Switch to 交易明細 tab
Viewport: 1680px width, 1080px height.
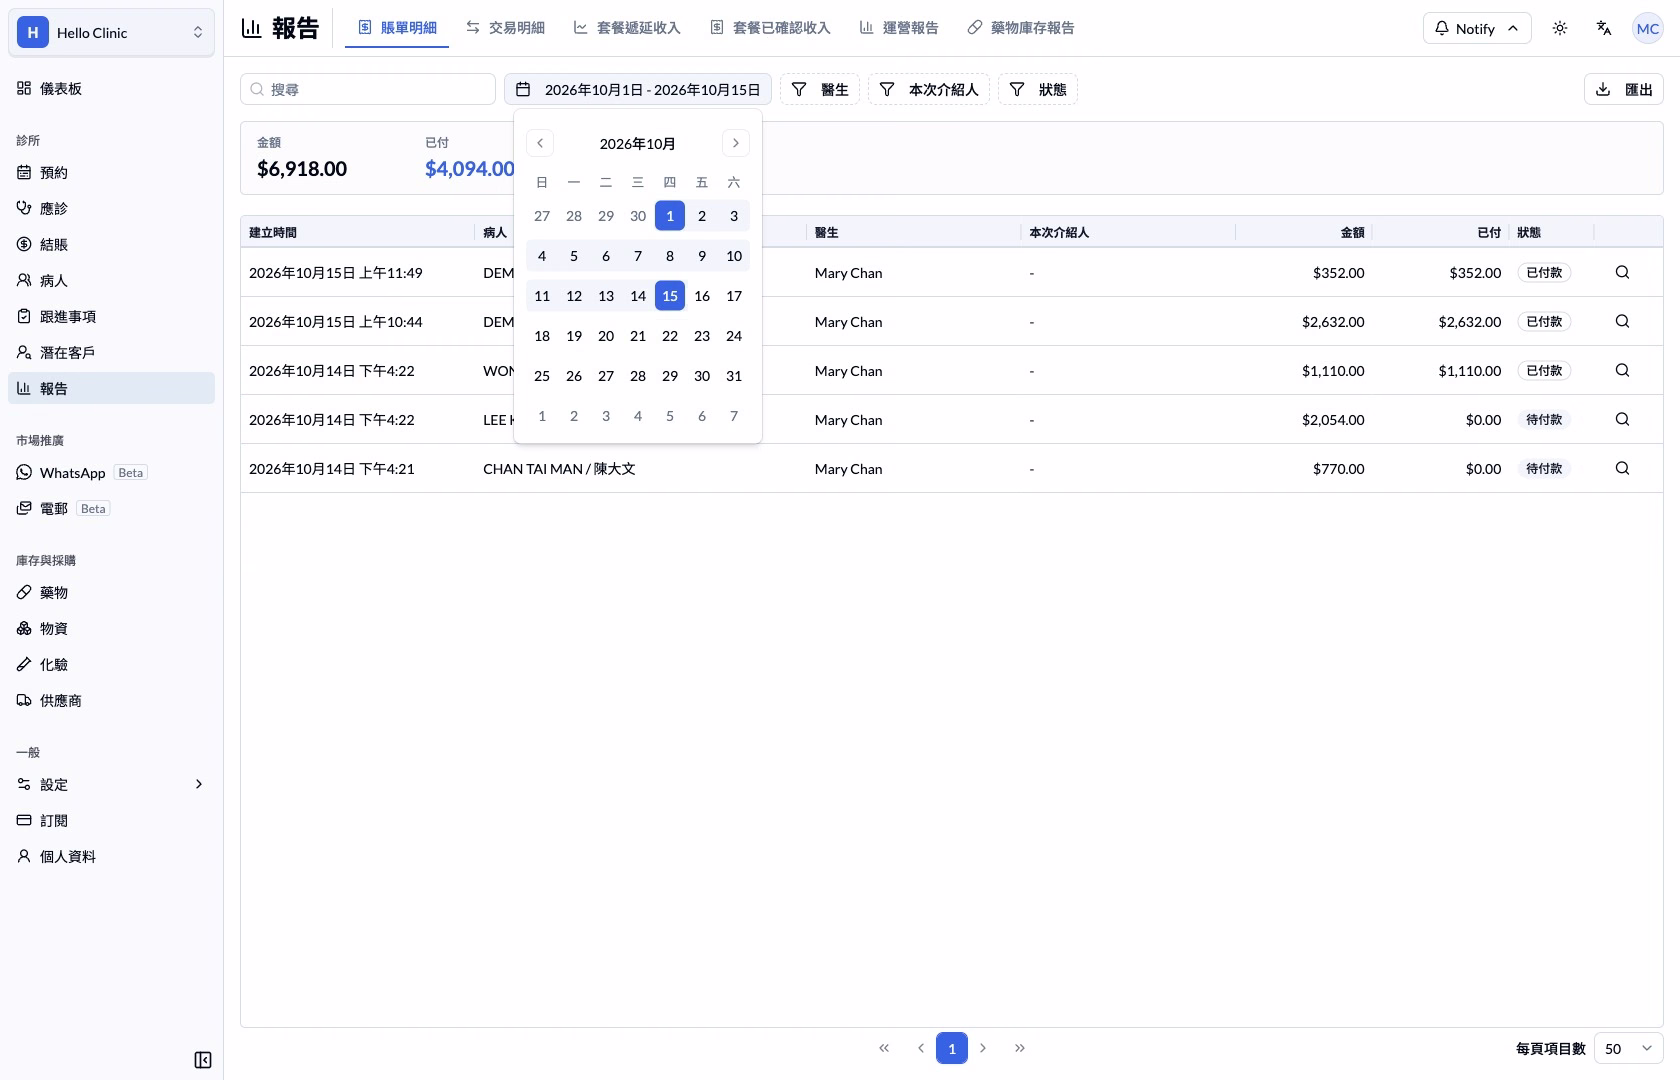pyautogui.click(x=505, y=28)
